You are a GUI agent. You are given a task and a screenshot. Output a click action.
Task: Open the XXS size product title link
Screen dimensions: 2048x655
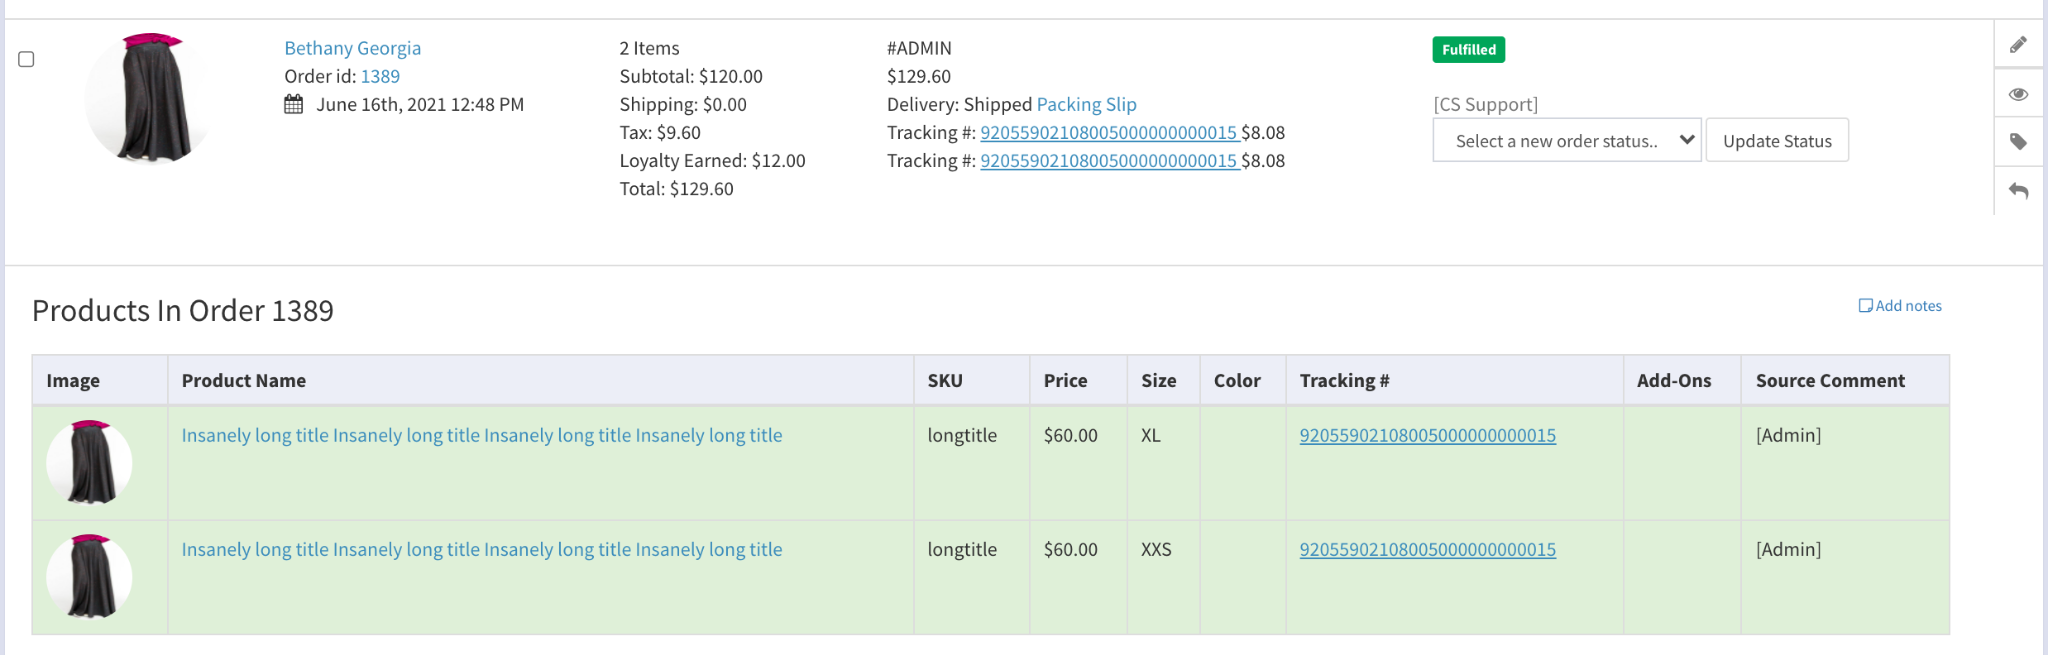(x=481, y=549)
